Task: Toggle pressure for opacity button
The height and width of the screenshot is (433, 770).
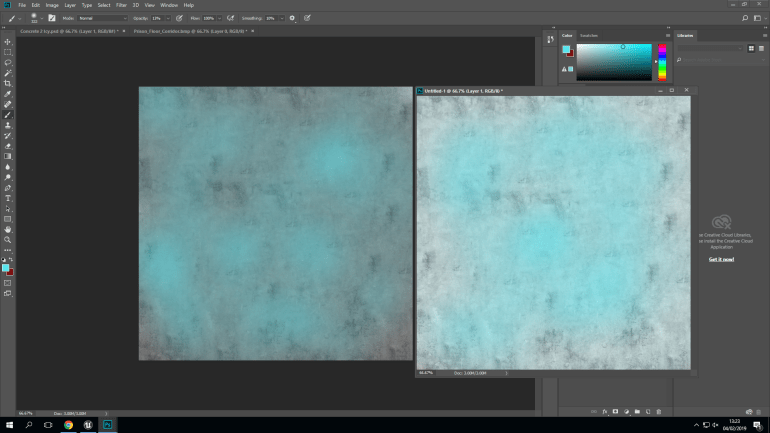Action: 179,18
